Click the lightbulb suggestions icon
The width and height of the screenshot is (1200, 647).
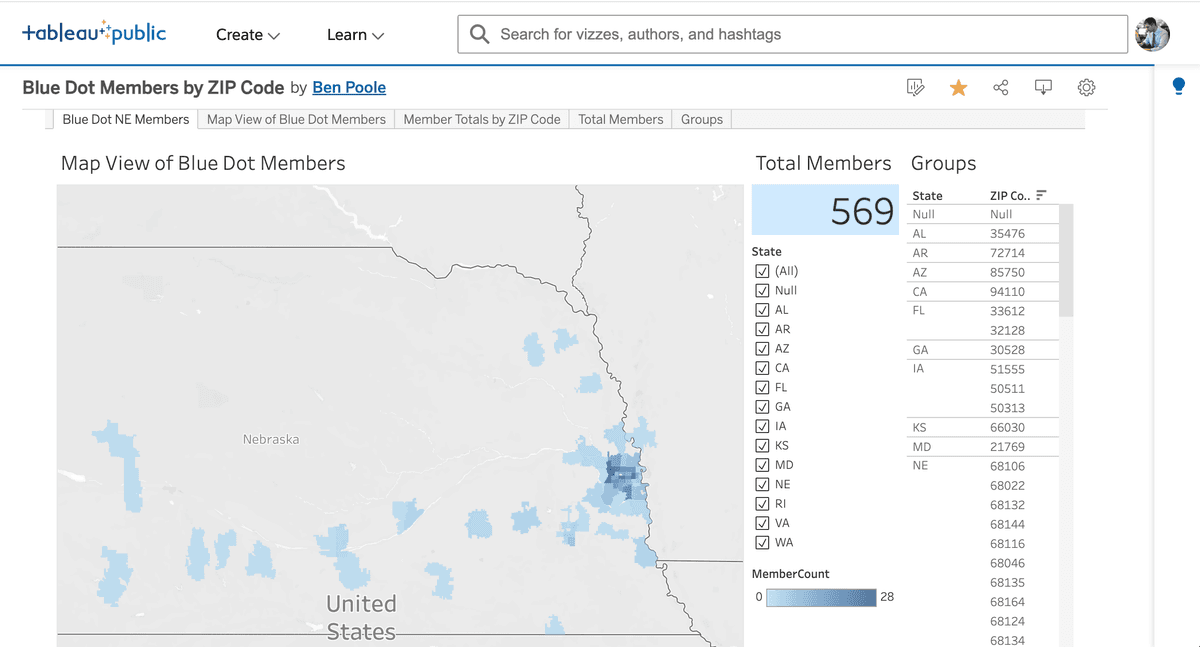click(x=1178, y=86)
